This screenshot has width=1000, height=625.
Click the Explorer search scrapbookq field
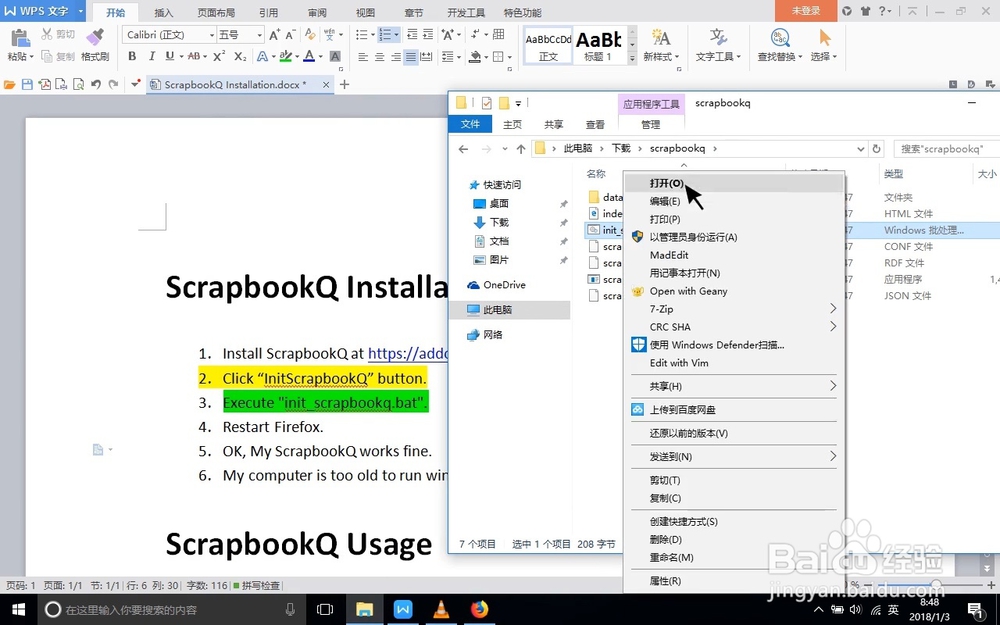[x=946, y=149]
